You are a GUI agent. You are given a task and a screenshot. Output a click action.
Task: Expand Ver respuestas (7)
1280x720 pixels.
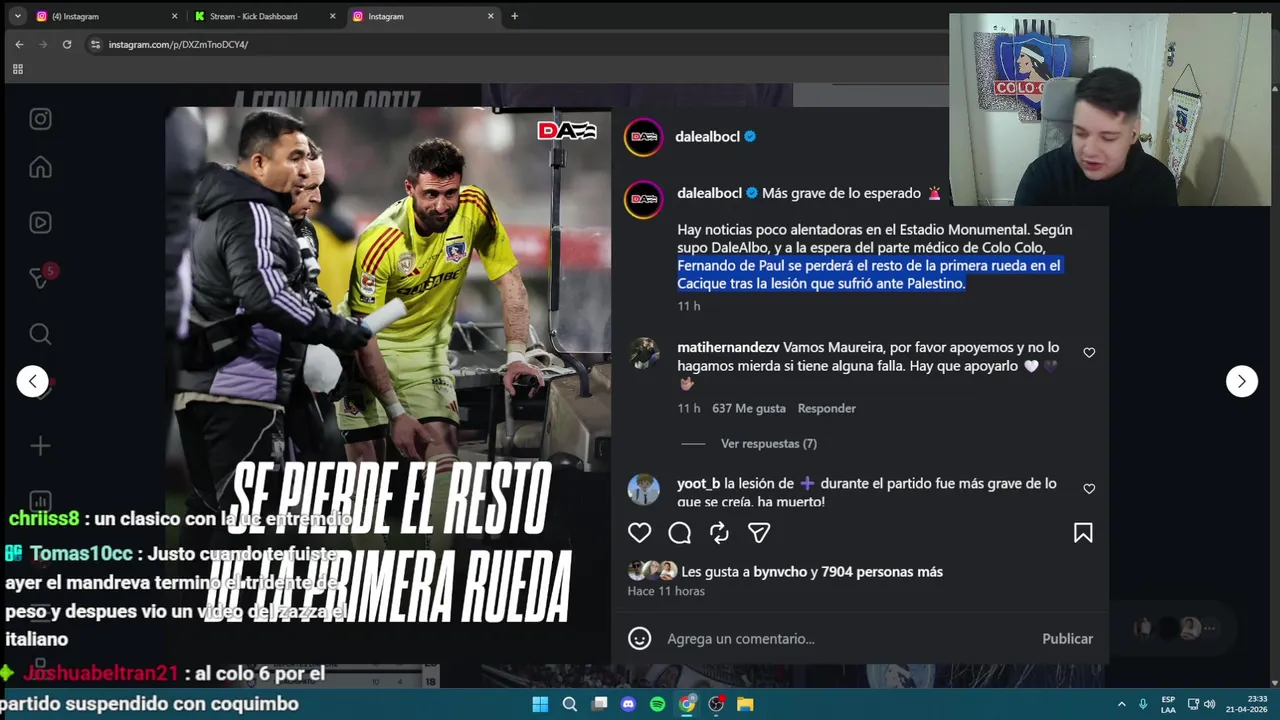tap(768, 444)
